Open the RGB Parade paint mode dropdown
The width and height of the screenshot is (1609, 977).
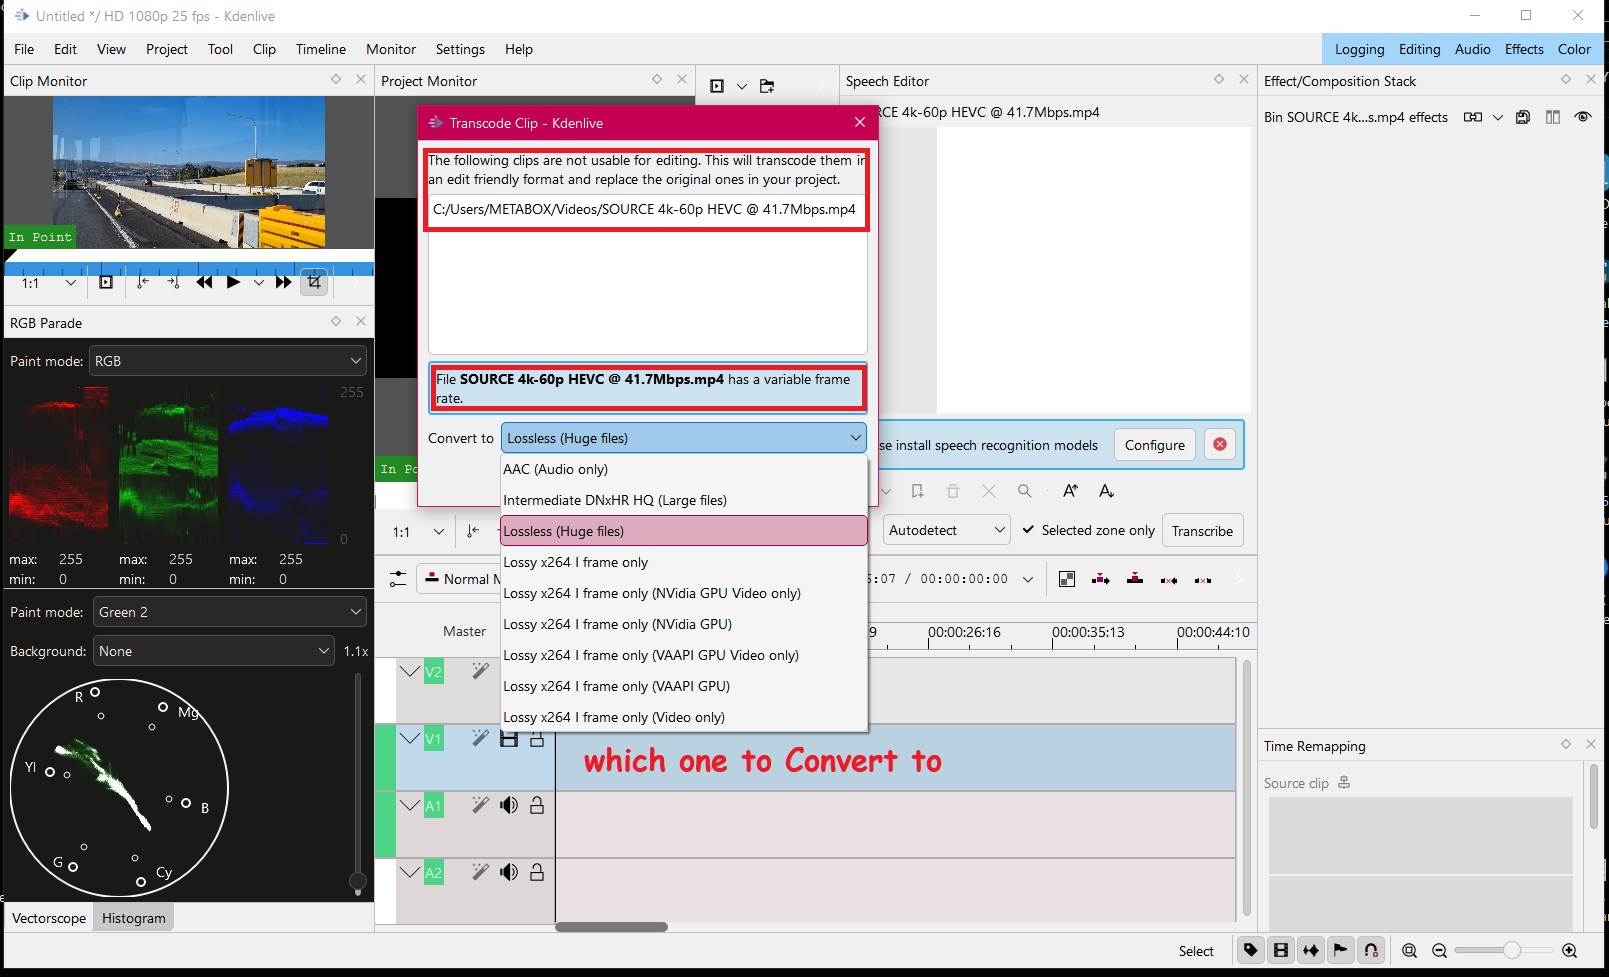pyautogui.click(x=229, y=361)
